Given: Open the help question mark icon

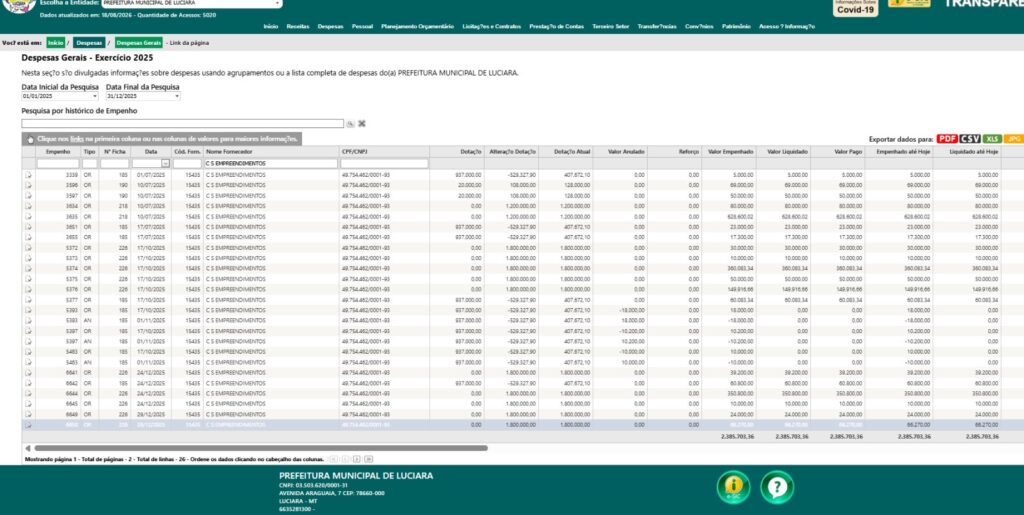Looking at the screenshot, I should point(777,487).
